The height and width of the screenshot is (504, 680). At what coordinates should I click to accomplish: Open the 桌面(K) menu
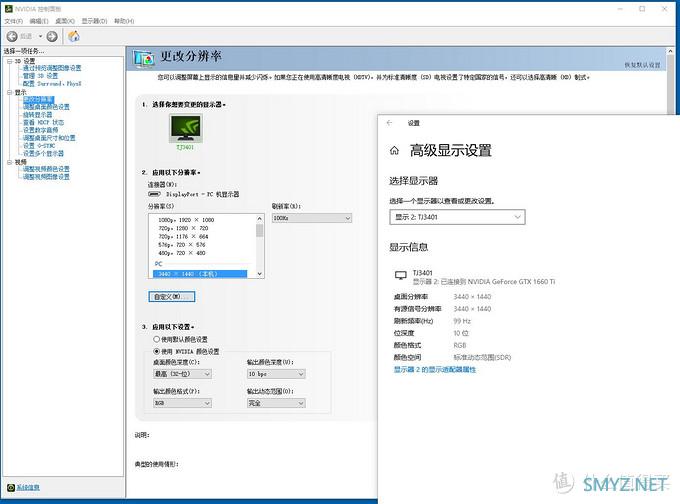pyautogui.click(x=65, y=21)
